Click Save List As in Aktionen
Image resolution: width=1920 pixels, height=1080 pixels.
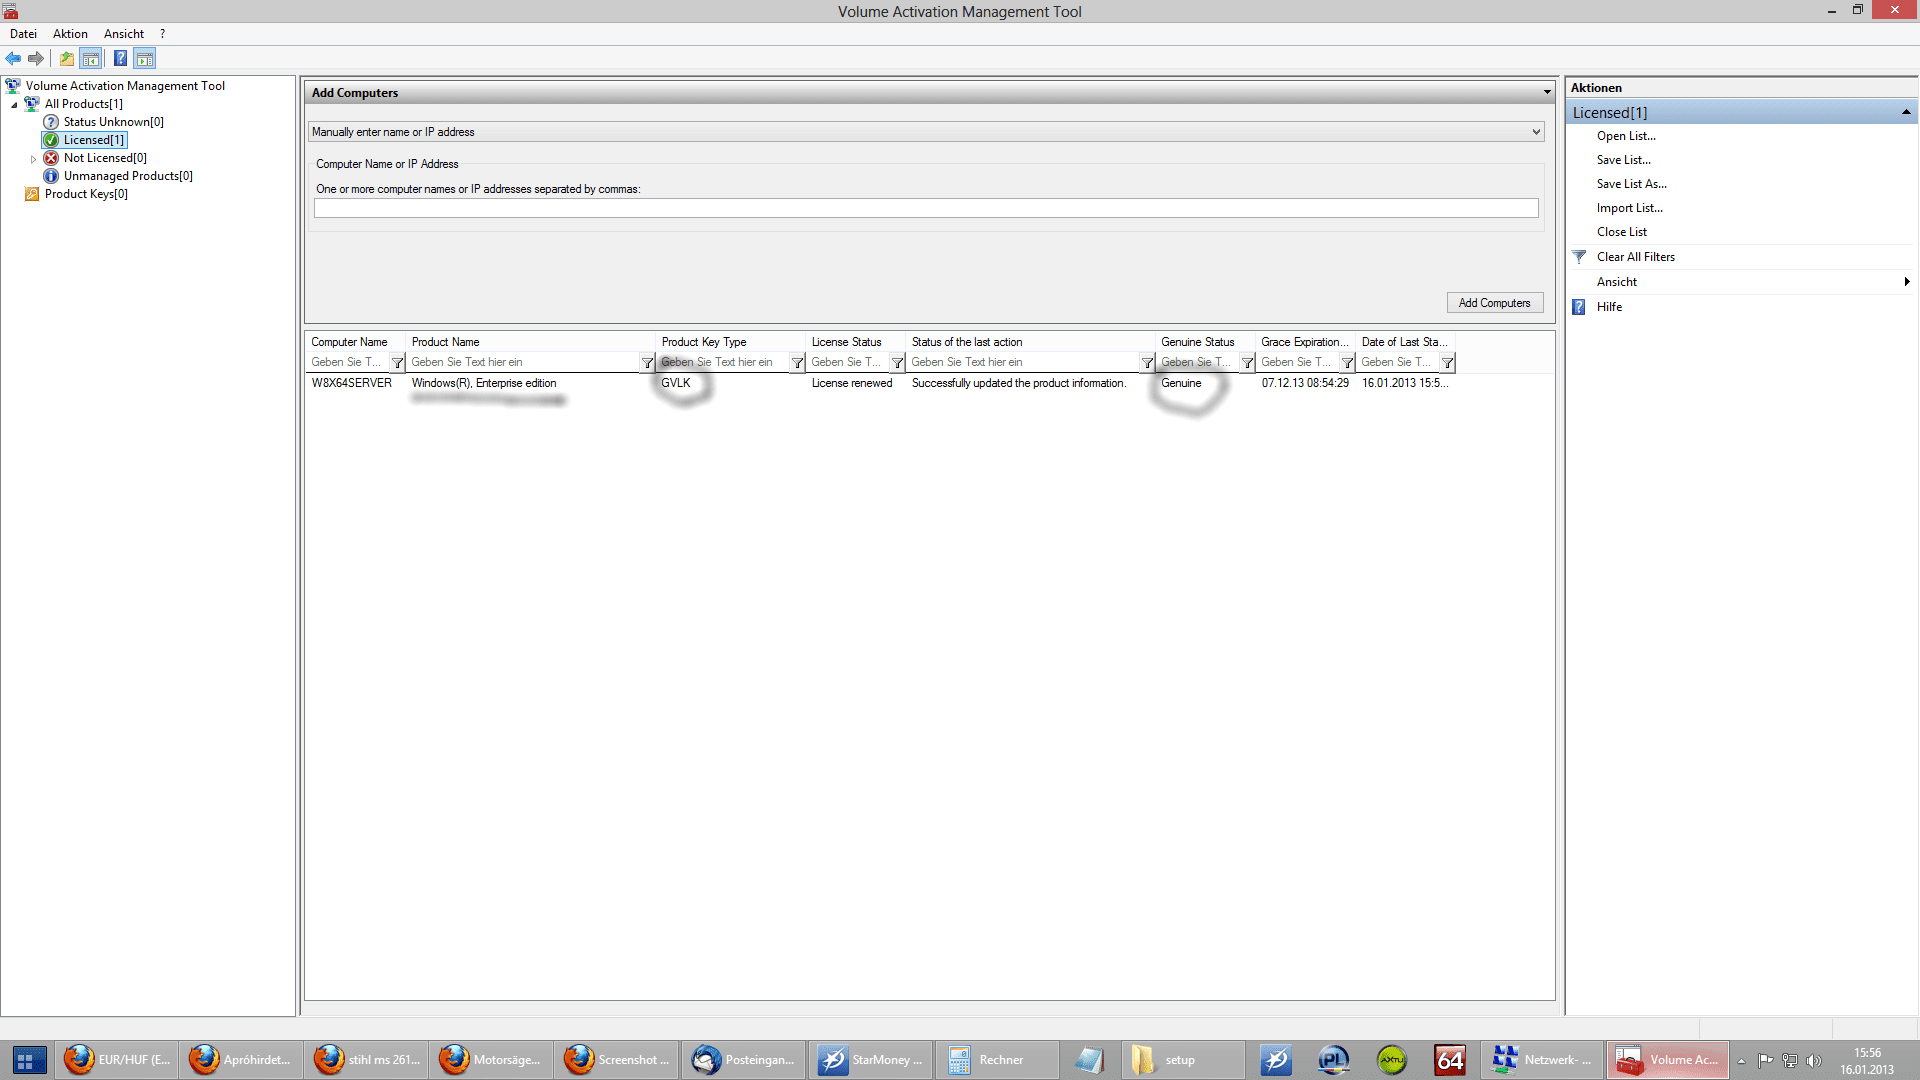[x=1631, y=184]
